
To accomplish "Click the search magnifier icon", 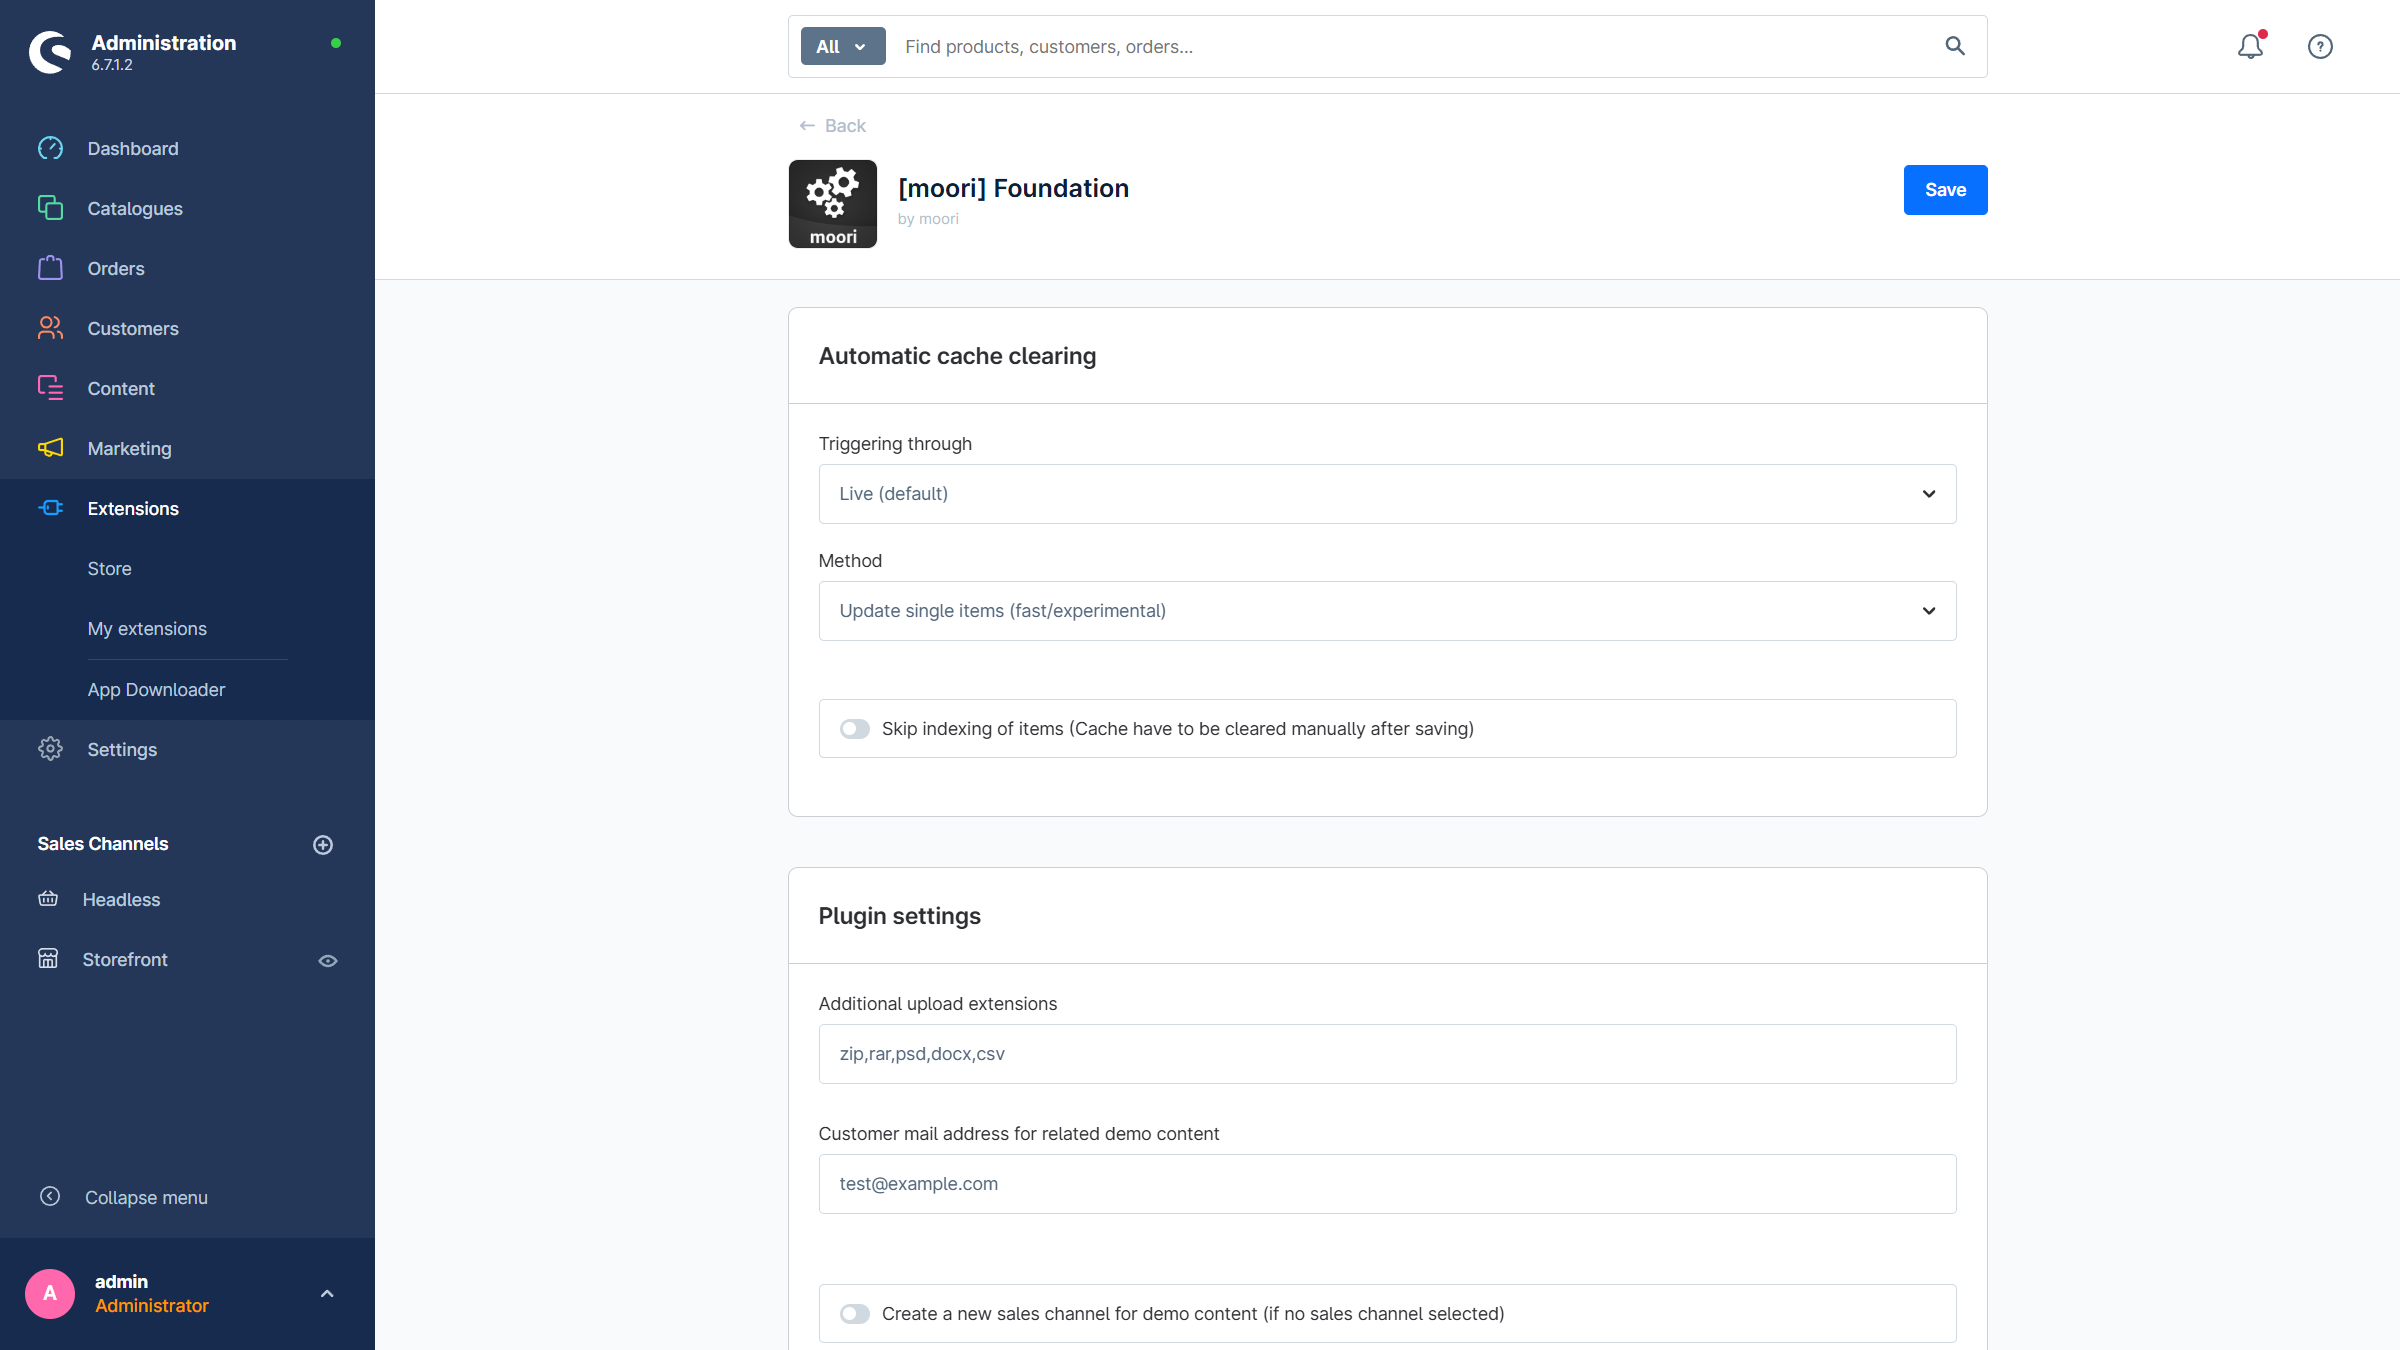I will coord(1955,46).
